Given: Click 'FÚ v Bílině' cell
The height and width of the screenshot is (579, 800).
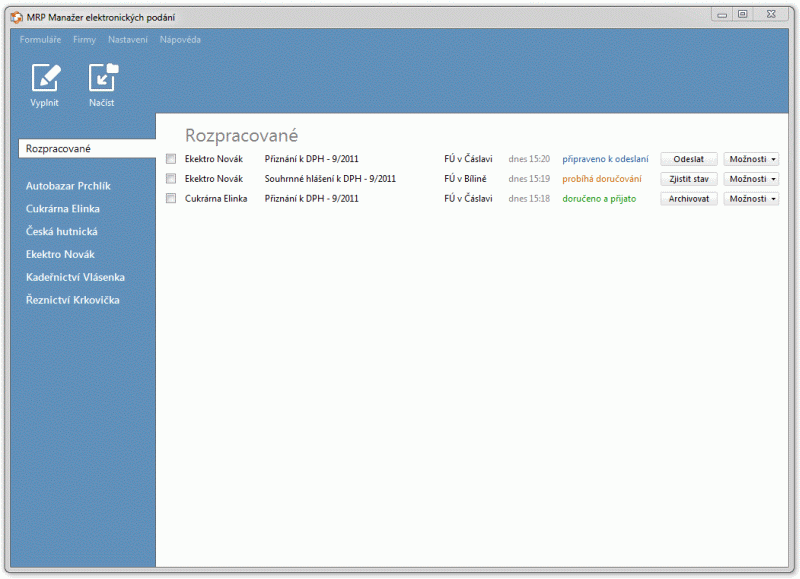Looking at the screenshot, I should pos(465,179).
